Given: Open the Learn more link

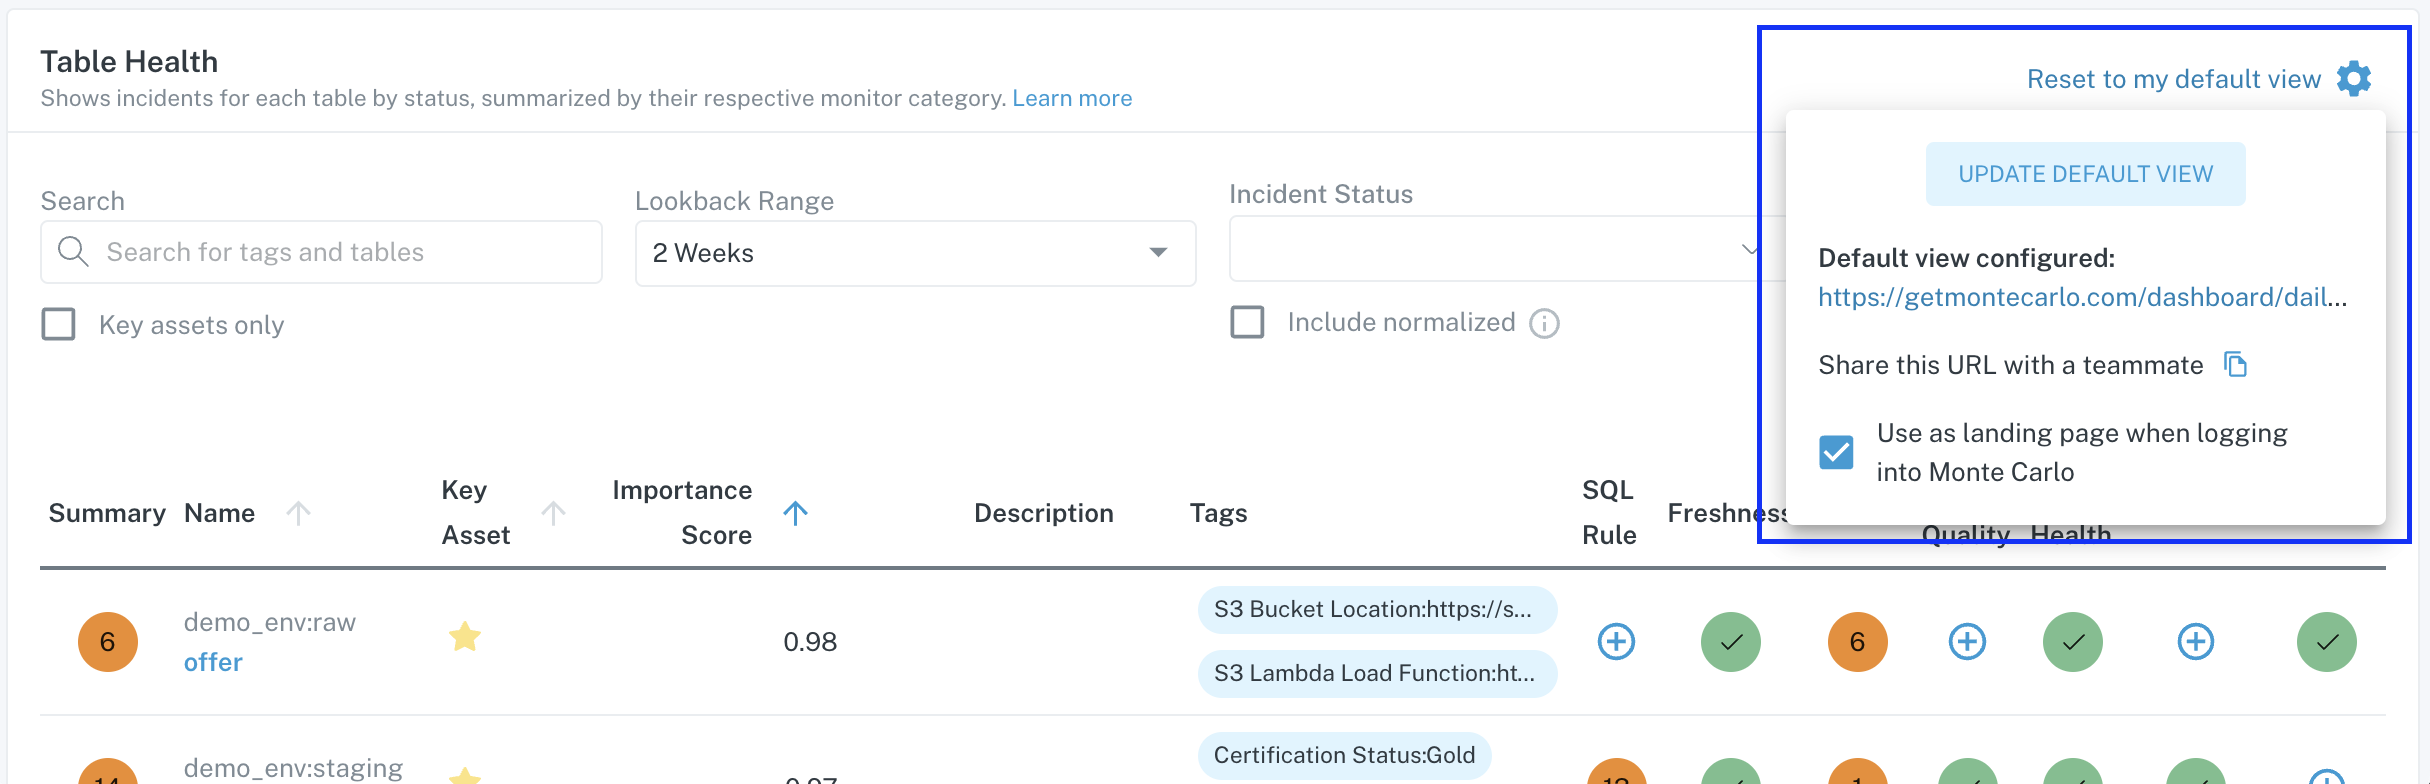Looking at the screenshot, I should [1072, 98].
